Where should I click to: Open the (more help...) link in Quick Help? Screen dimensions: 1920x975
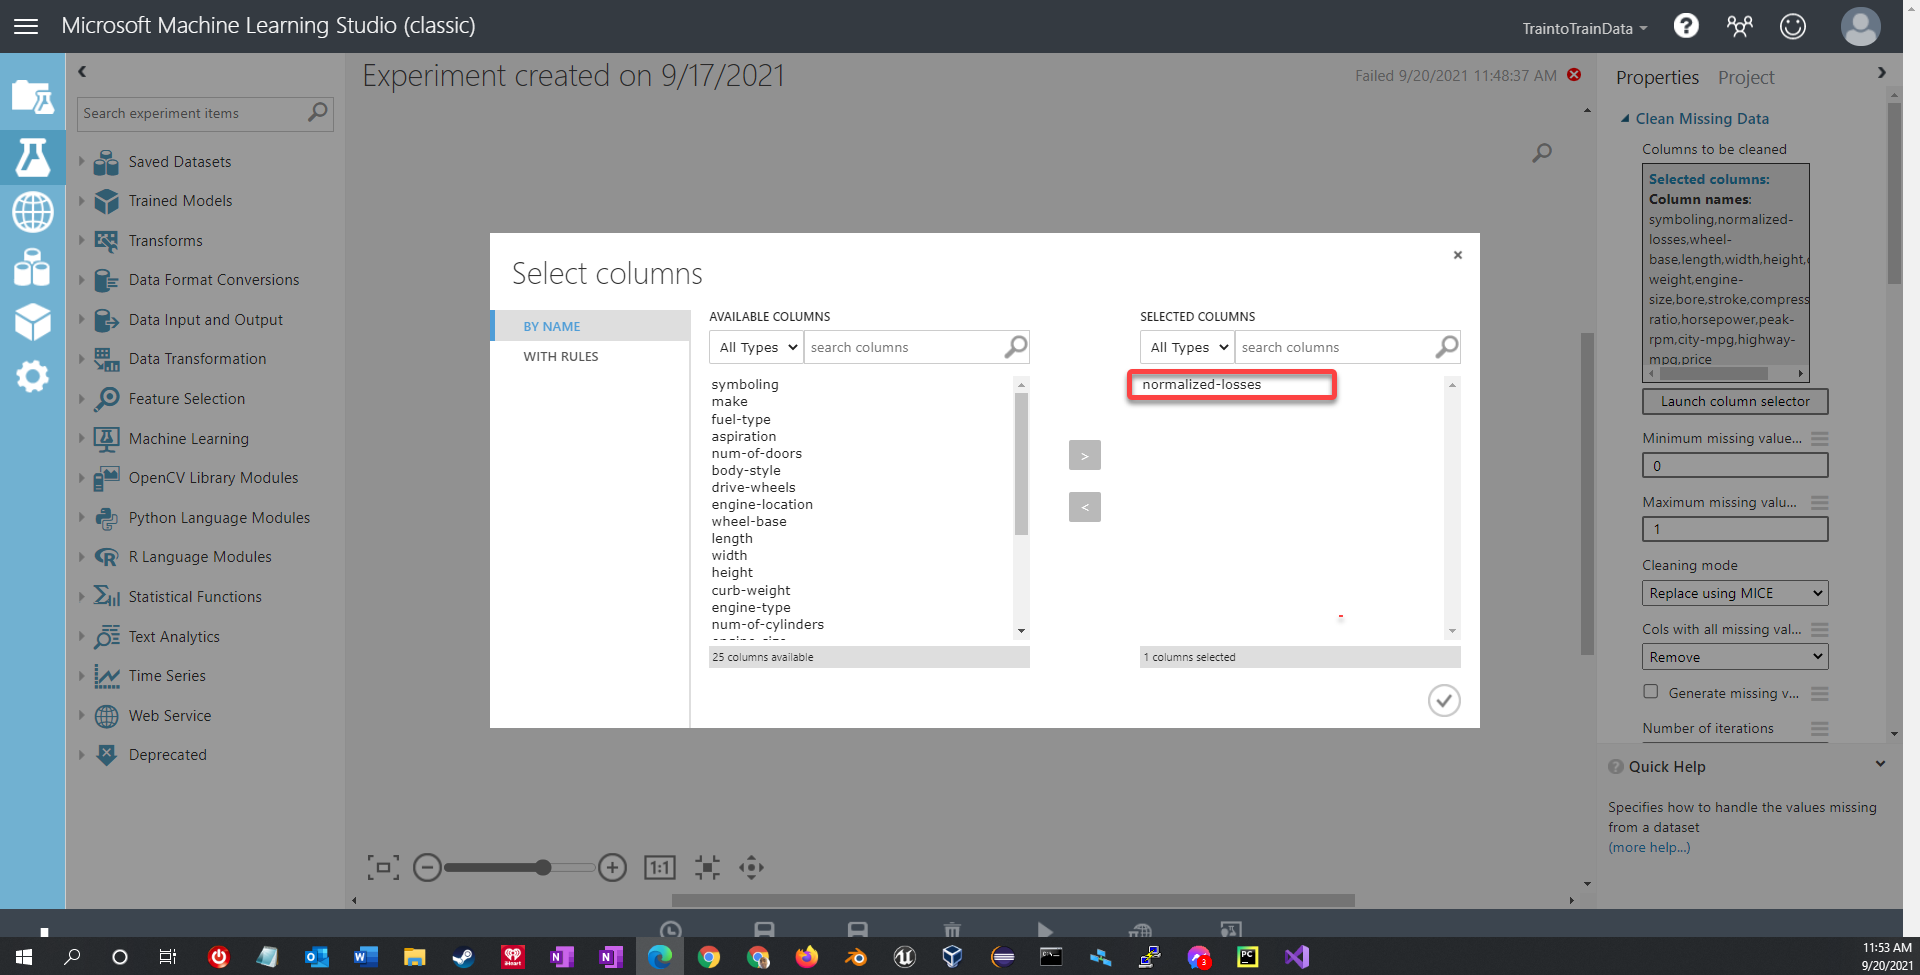point(1647,847)
